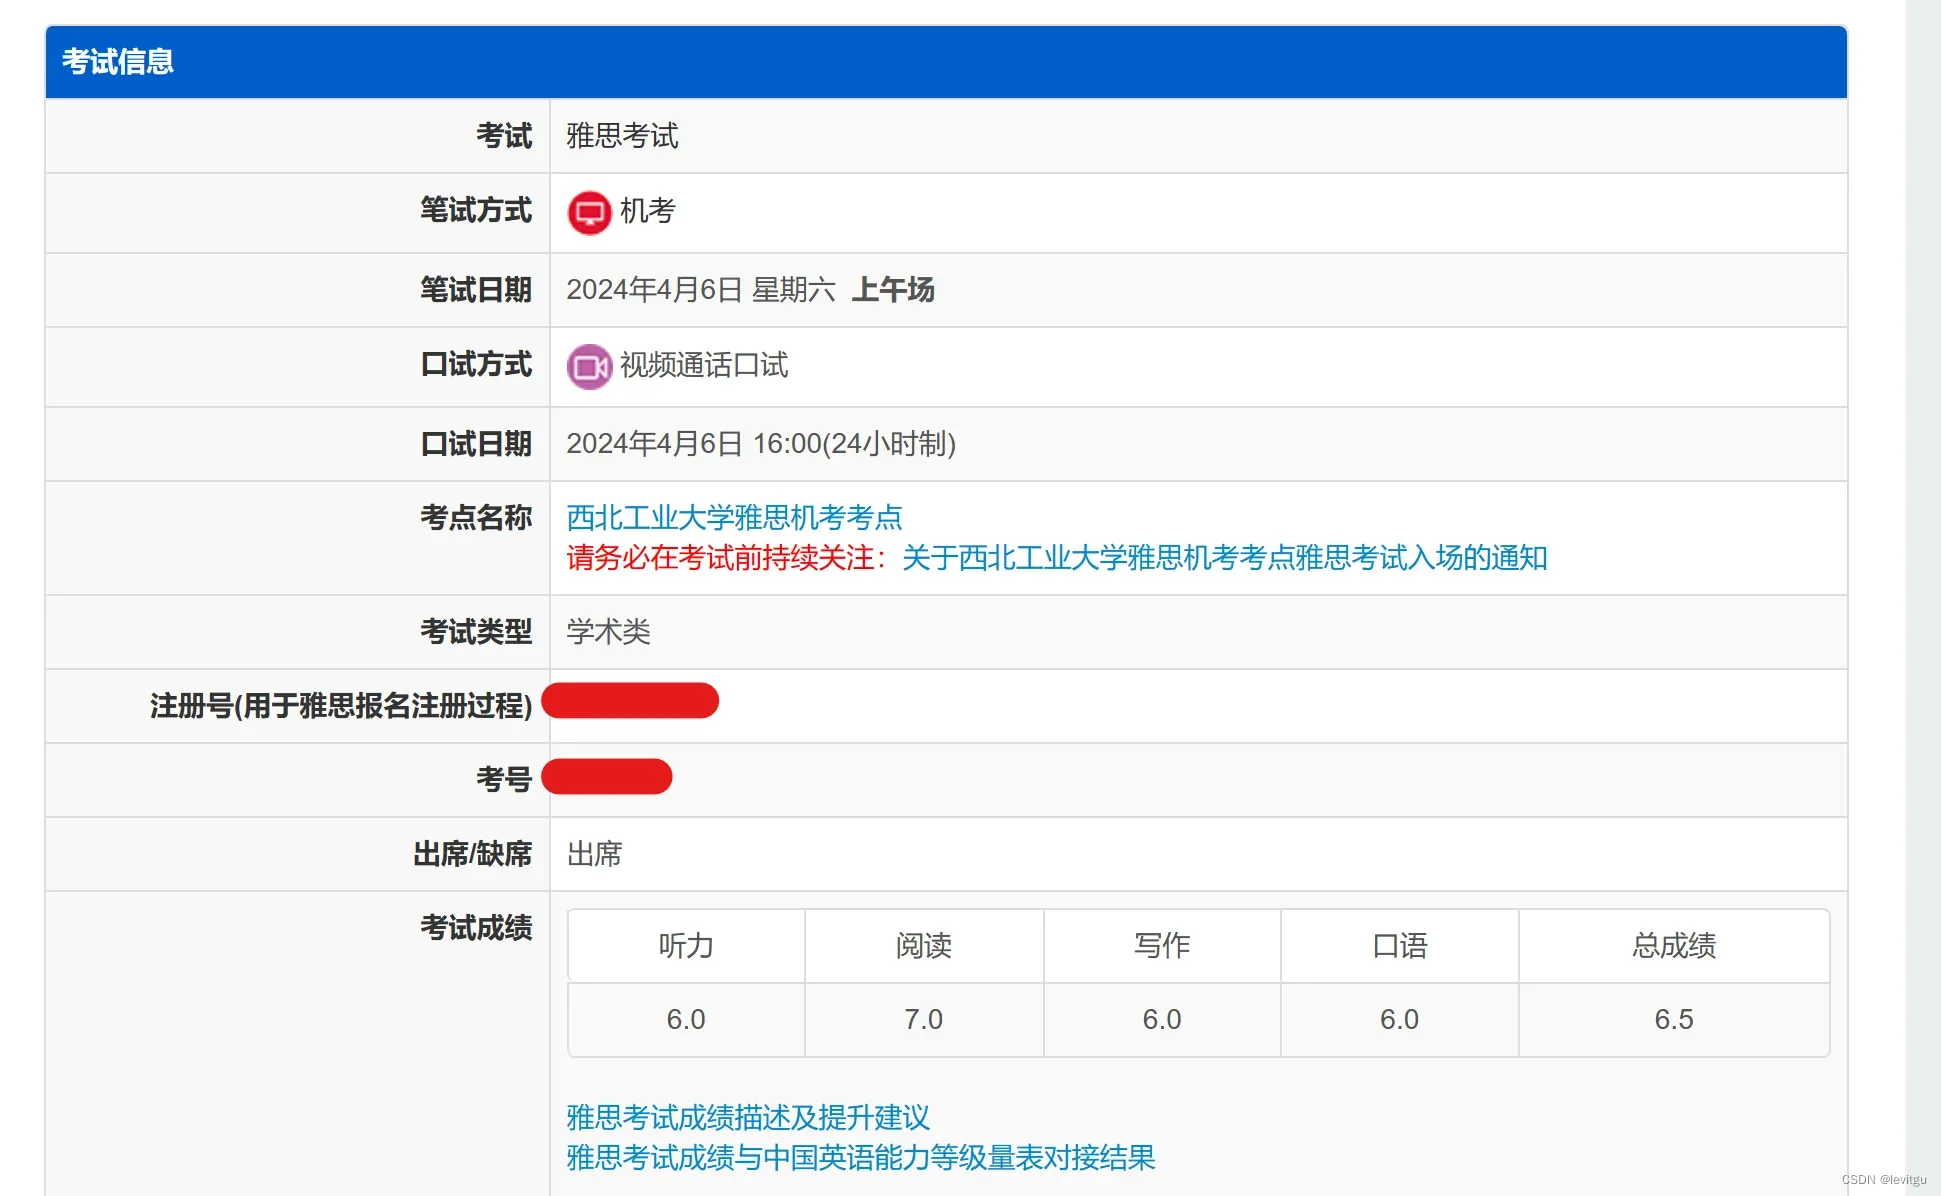Click the 口试日期 row label
1942x1196 pixels.
476,444
